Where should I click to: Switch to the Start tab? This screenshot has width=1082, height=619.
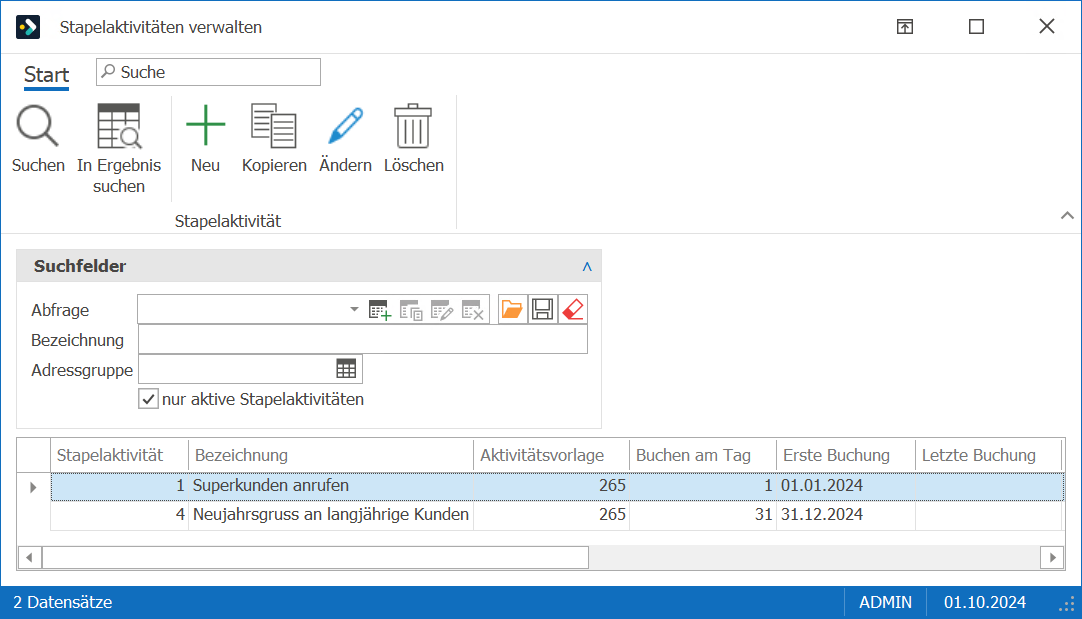46,75
